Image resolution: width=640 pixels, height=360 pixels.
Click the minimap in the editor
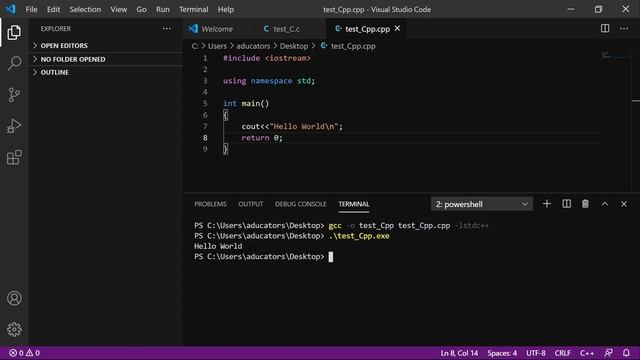coord(616,55)
